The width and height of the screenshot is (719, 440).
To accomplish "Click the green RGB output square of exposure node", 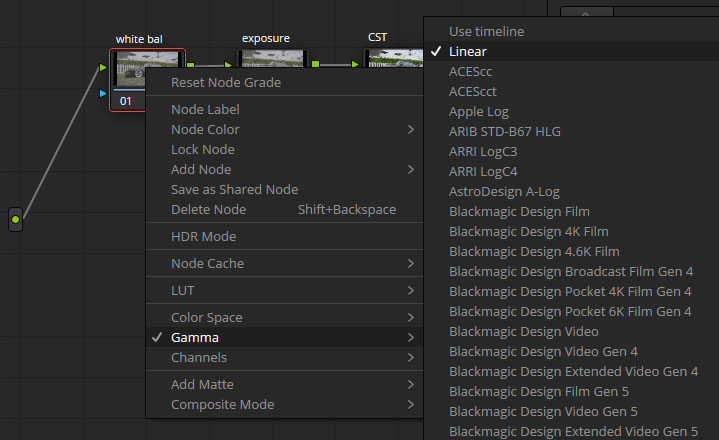I will tap(315, 65).
